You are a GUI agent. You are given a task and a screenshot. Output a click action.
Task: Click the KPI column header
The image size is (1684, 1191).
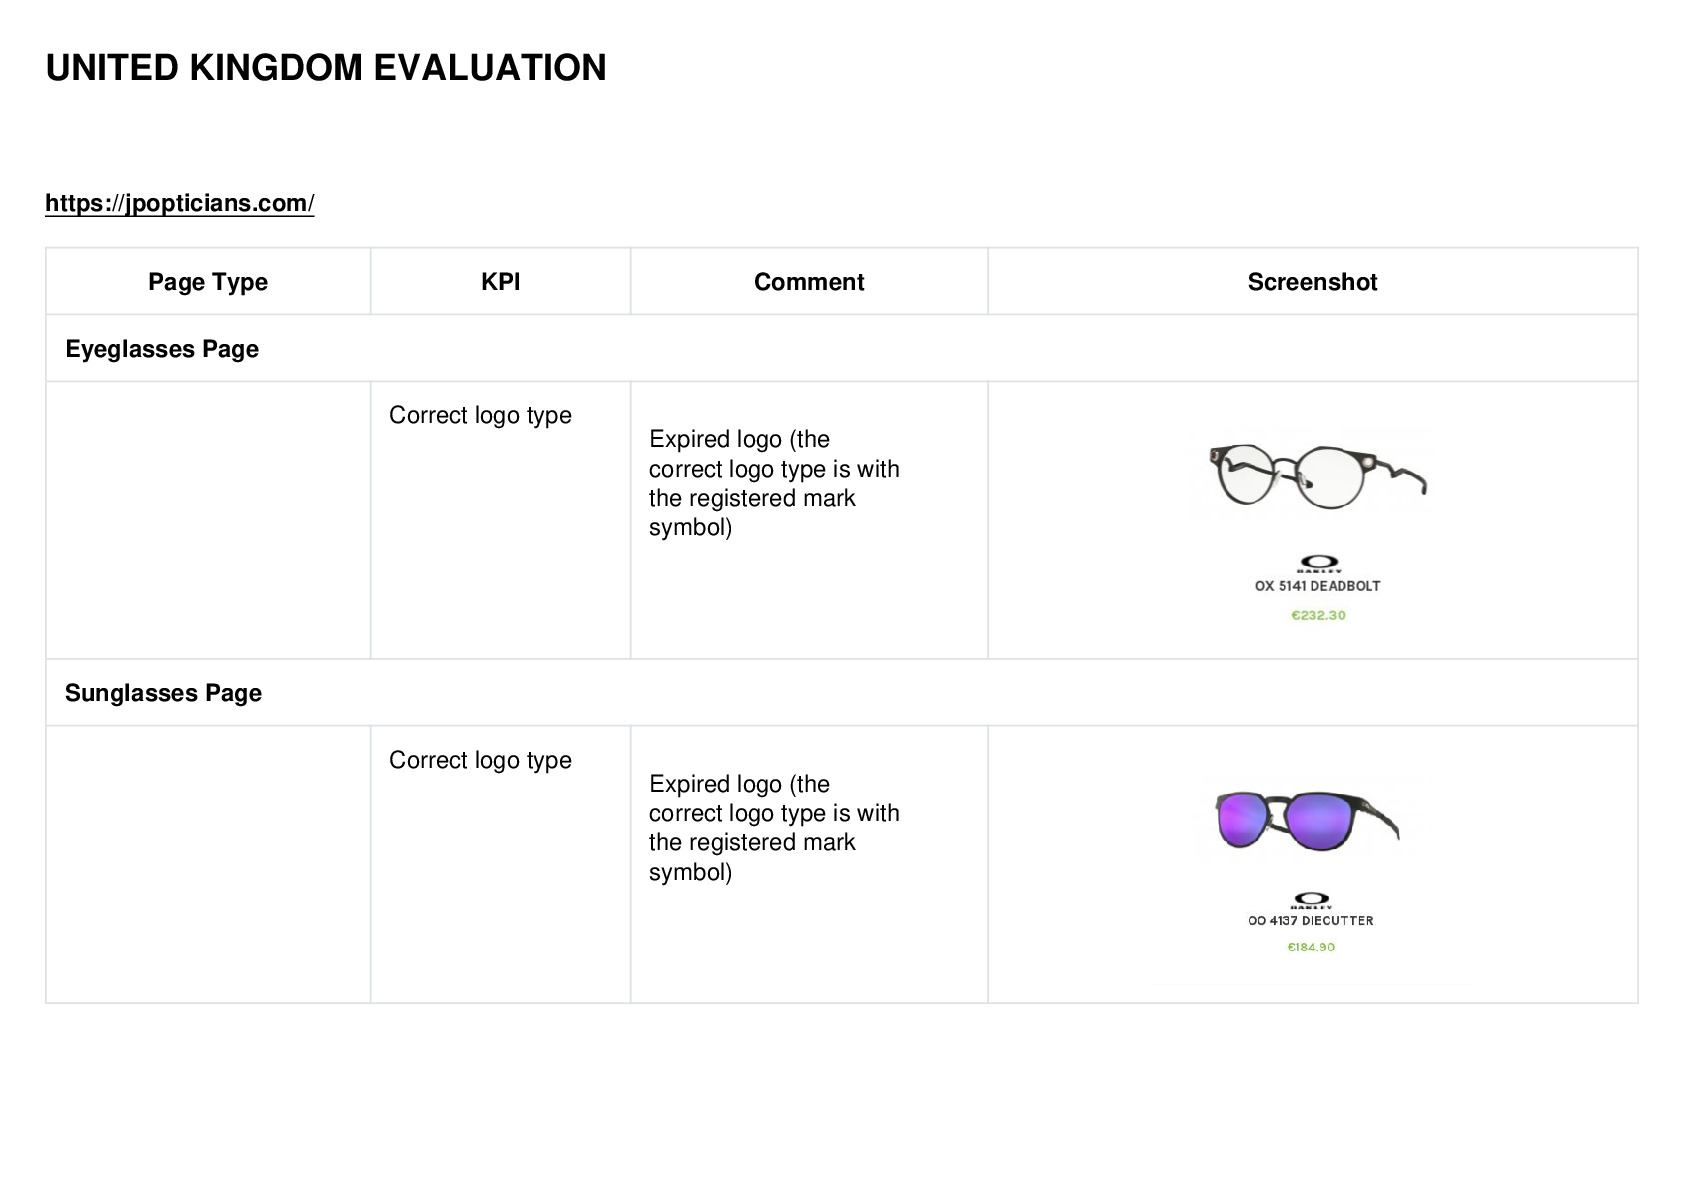coord(500,281)
